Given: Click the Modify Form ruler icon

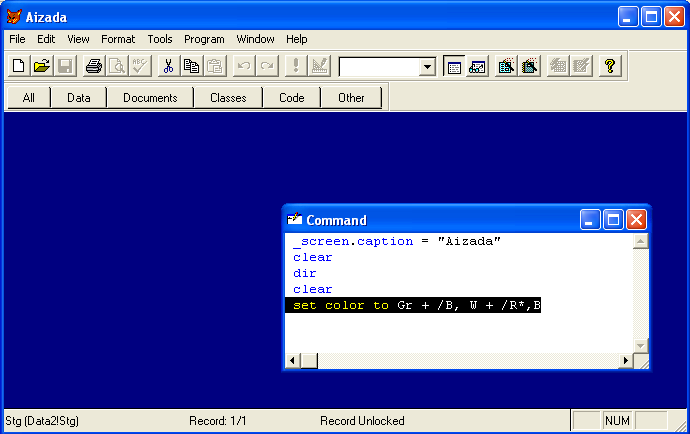Looking at the screenshot, I should click(x=319, y=66).
